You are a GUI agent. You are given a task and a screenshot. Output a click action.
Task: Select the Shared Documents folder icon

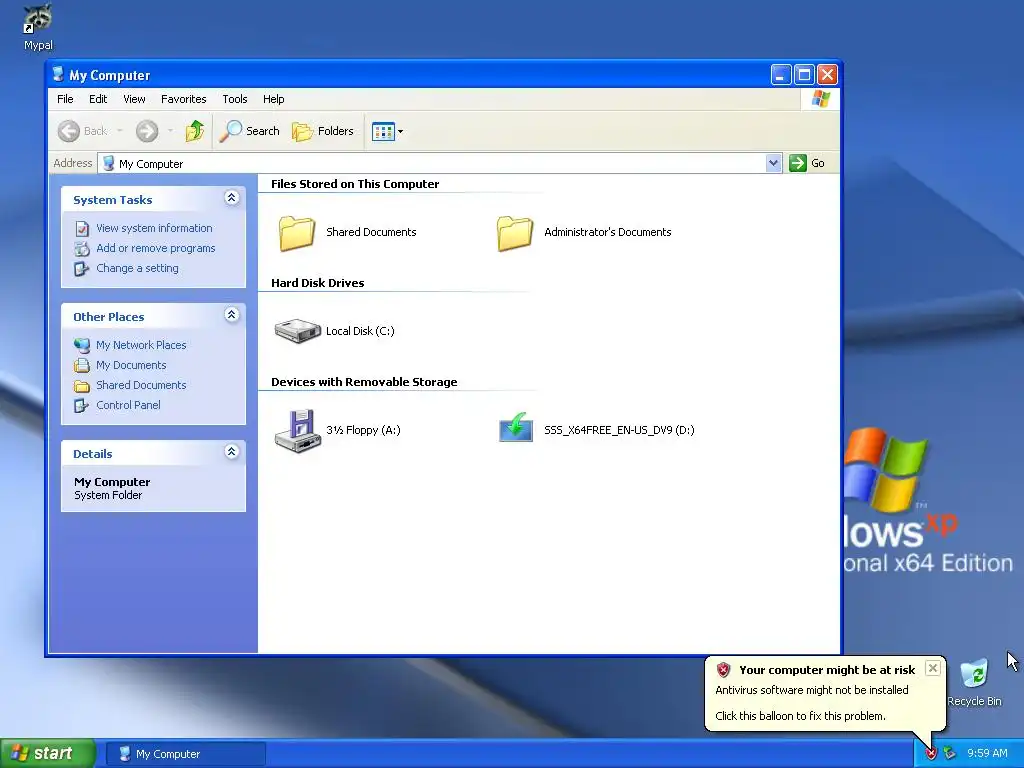point(297,233)
